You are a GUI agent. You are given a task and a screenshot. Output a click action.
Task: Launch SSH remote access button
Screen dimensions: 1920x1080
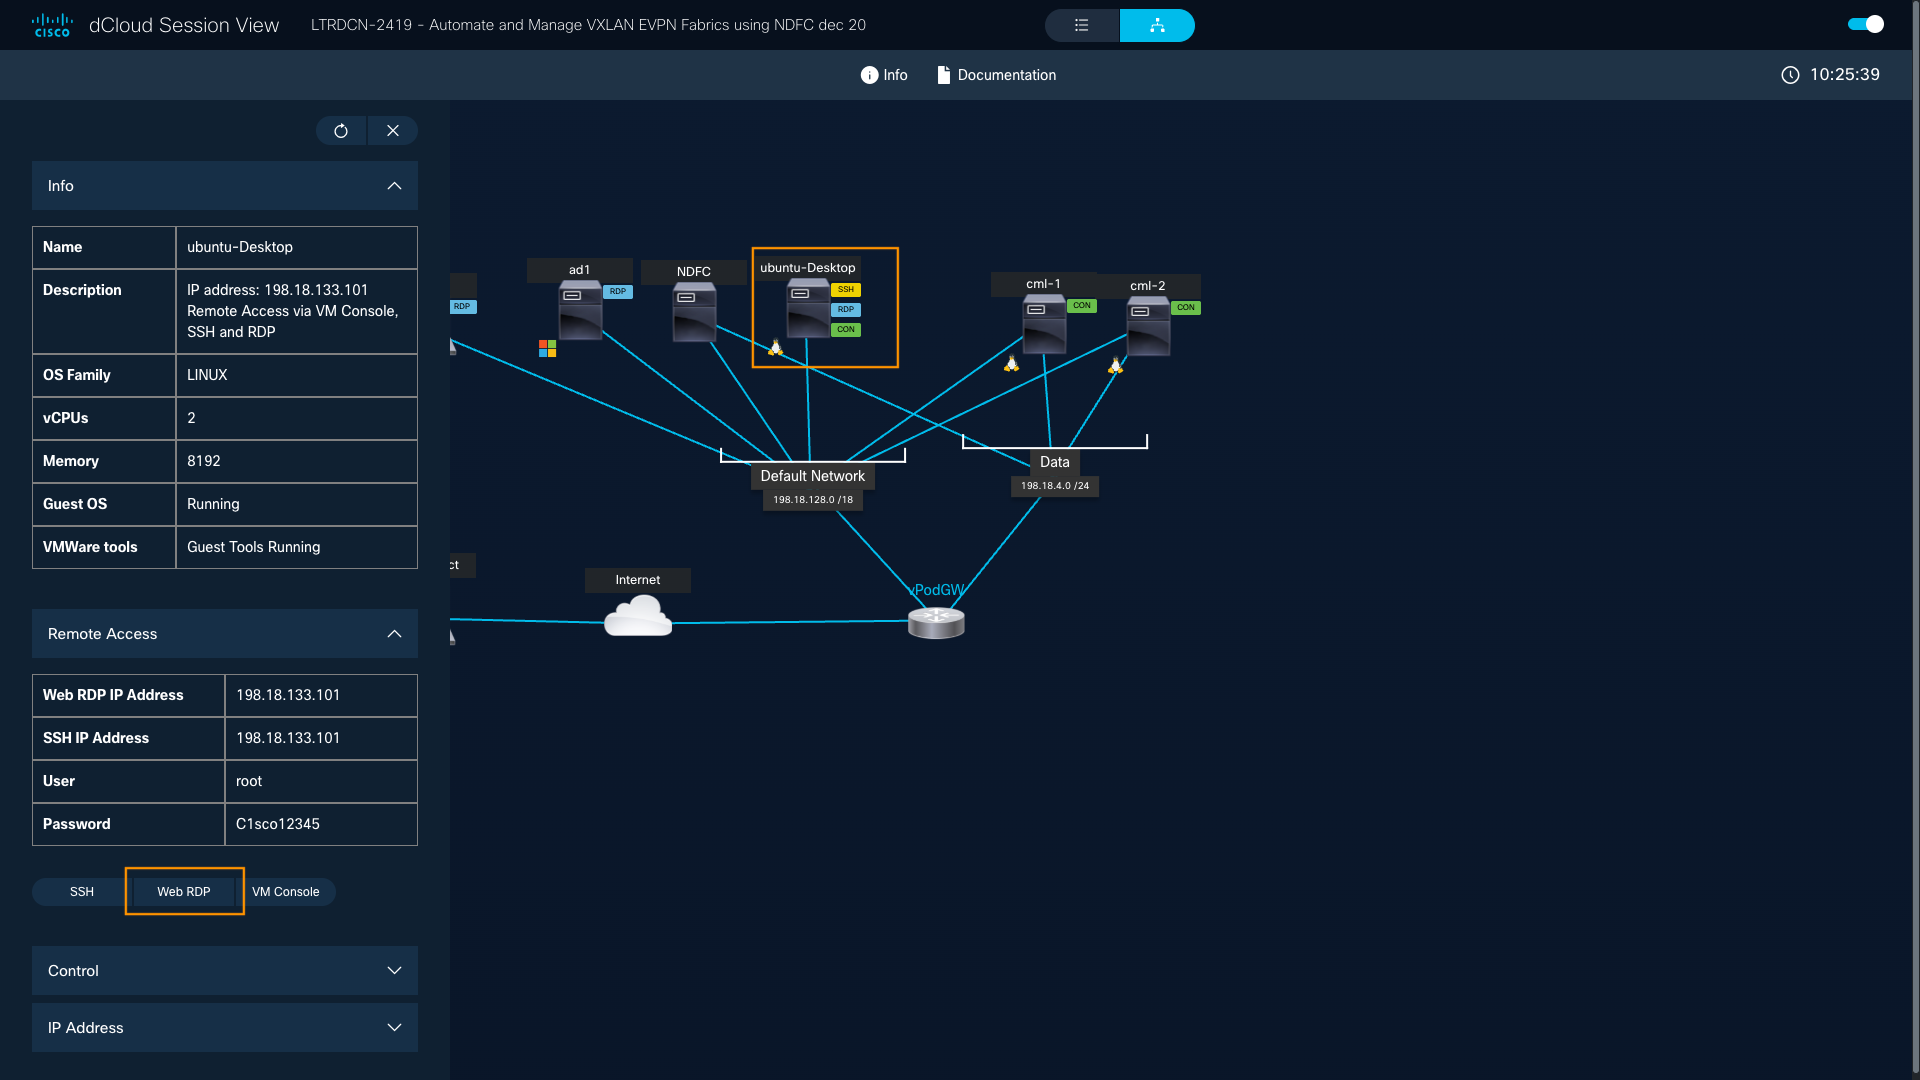tap(82, 892)
